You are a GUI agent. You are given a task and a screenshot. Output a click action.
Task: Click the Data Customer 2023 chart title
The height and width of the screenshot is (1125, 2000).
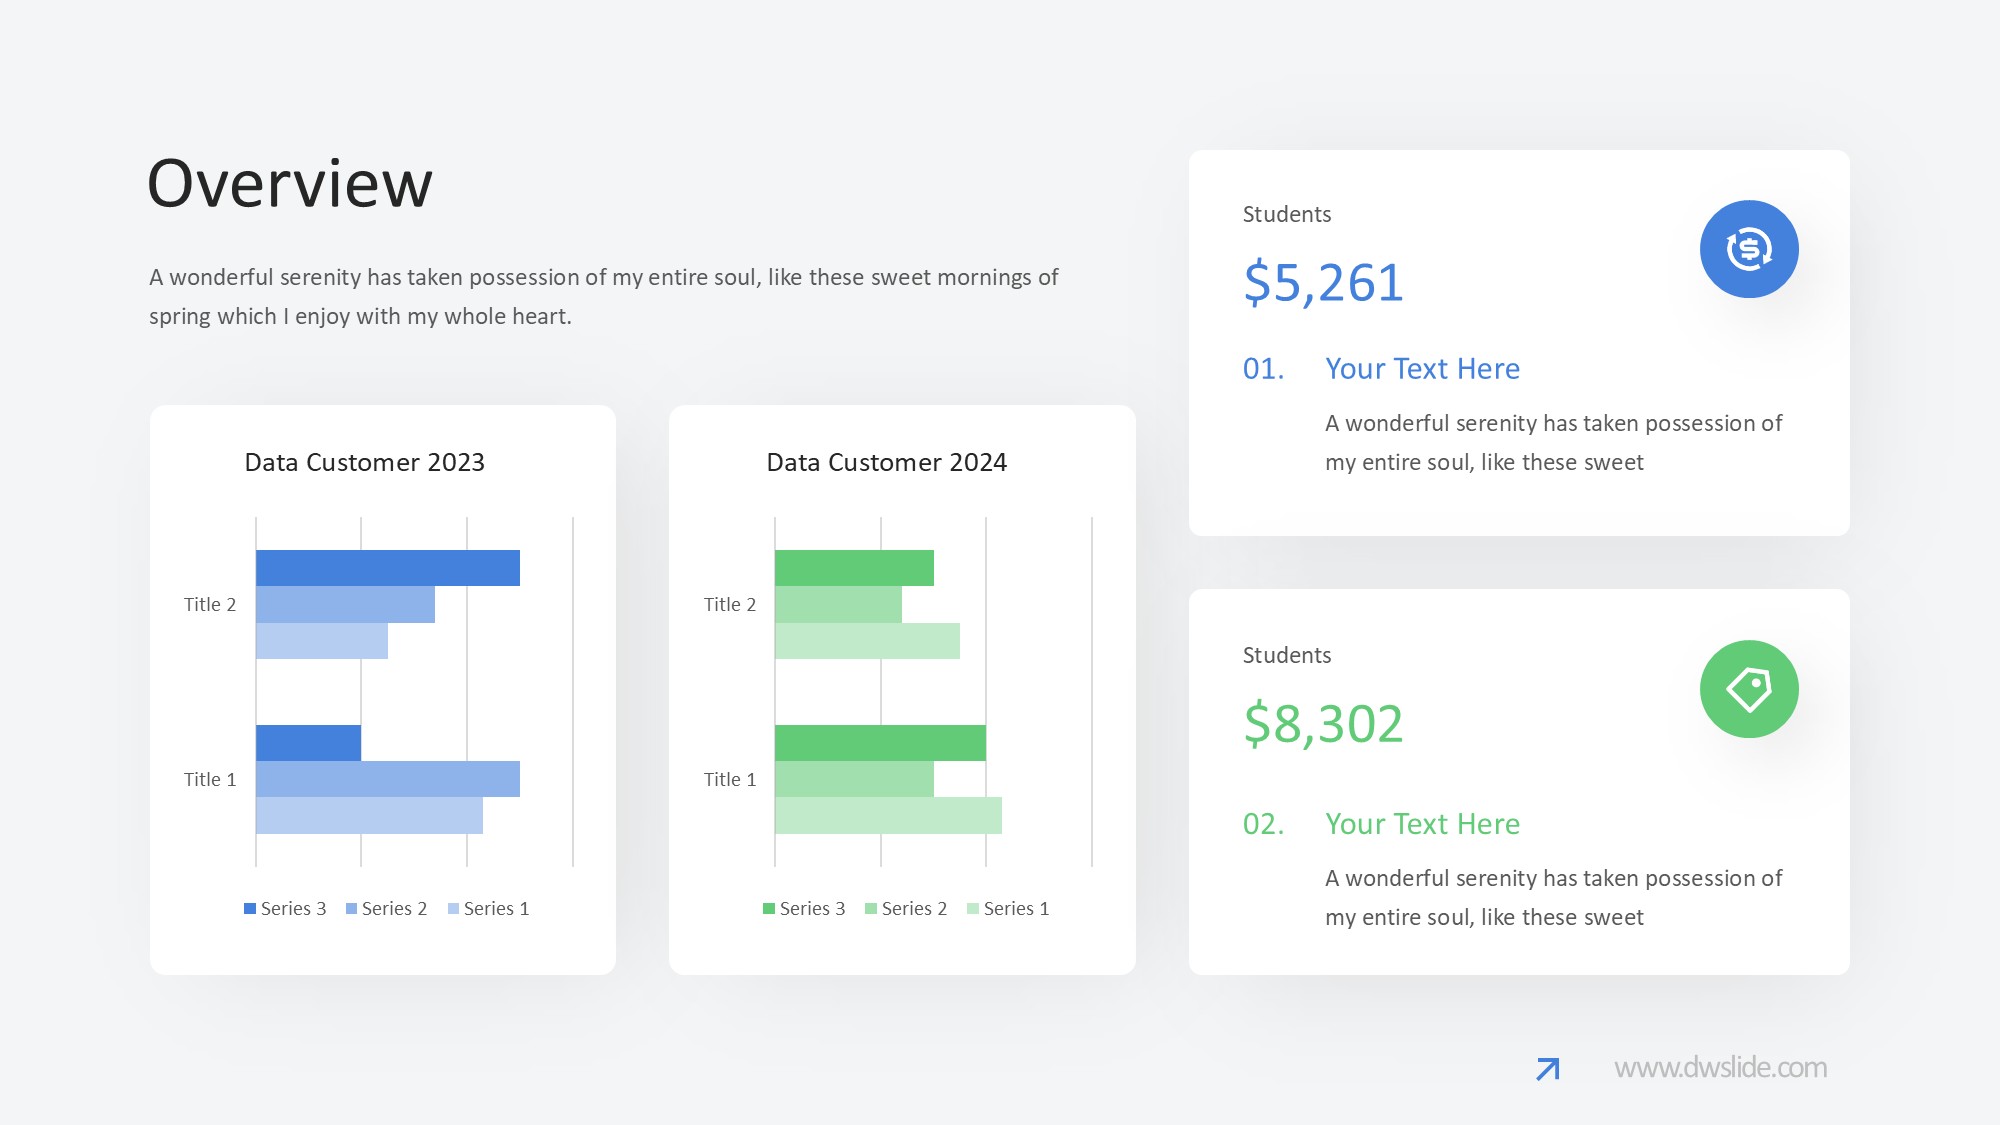tap(364, 462)
